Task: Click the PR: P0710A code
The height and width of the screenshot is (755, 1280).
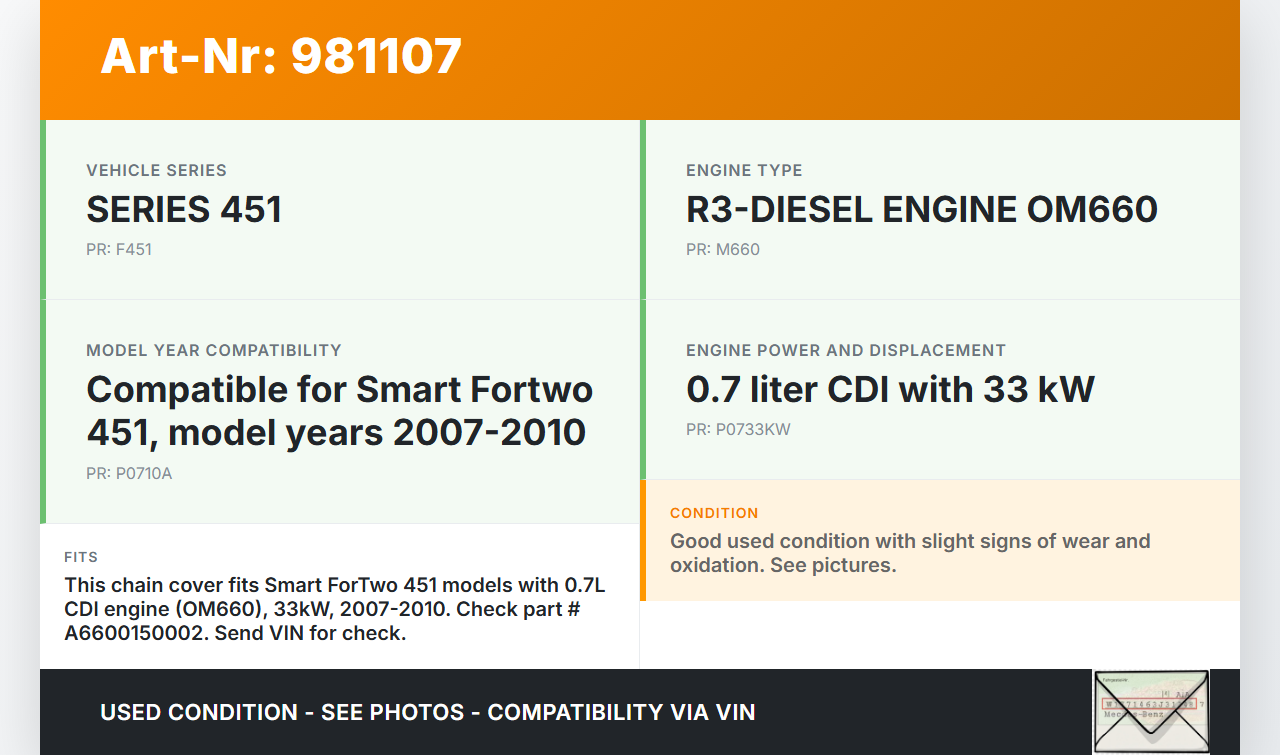Action: (x=129, y=473)
